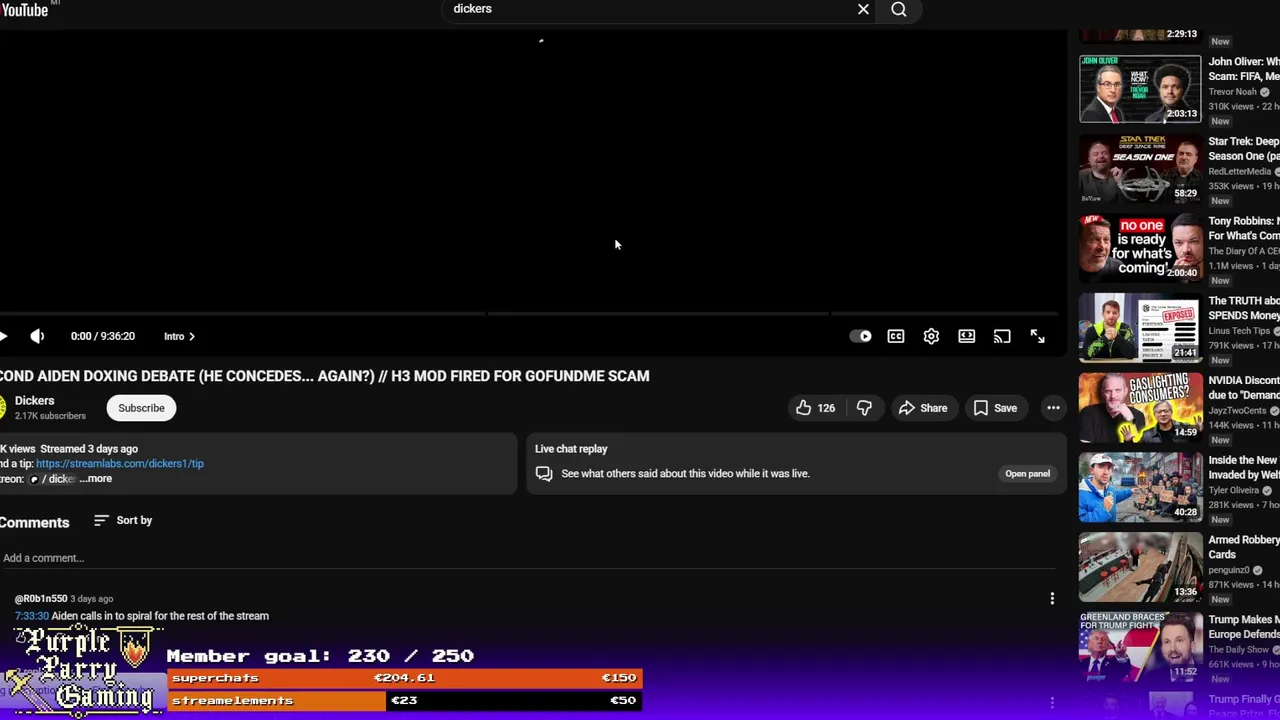Open the Star Trek Deep Space Nine thumbnail
Screen dimensions: 1280x720
tap(1140, 168)
